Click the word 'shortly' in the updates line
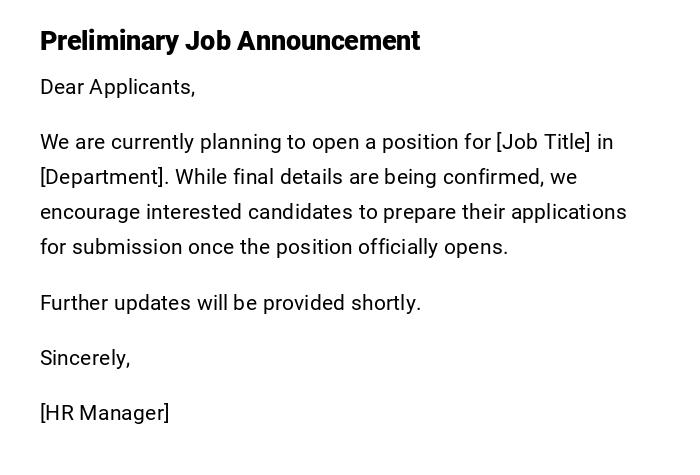The width and height of the screenshot is (700, 475). (x=385, y=303)
